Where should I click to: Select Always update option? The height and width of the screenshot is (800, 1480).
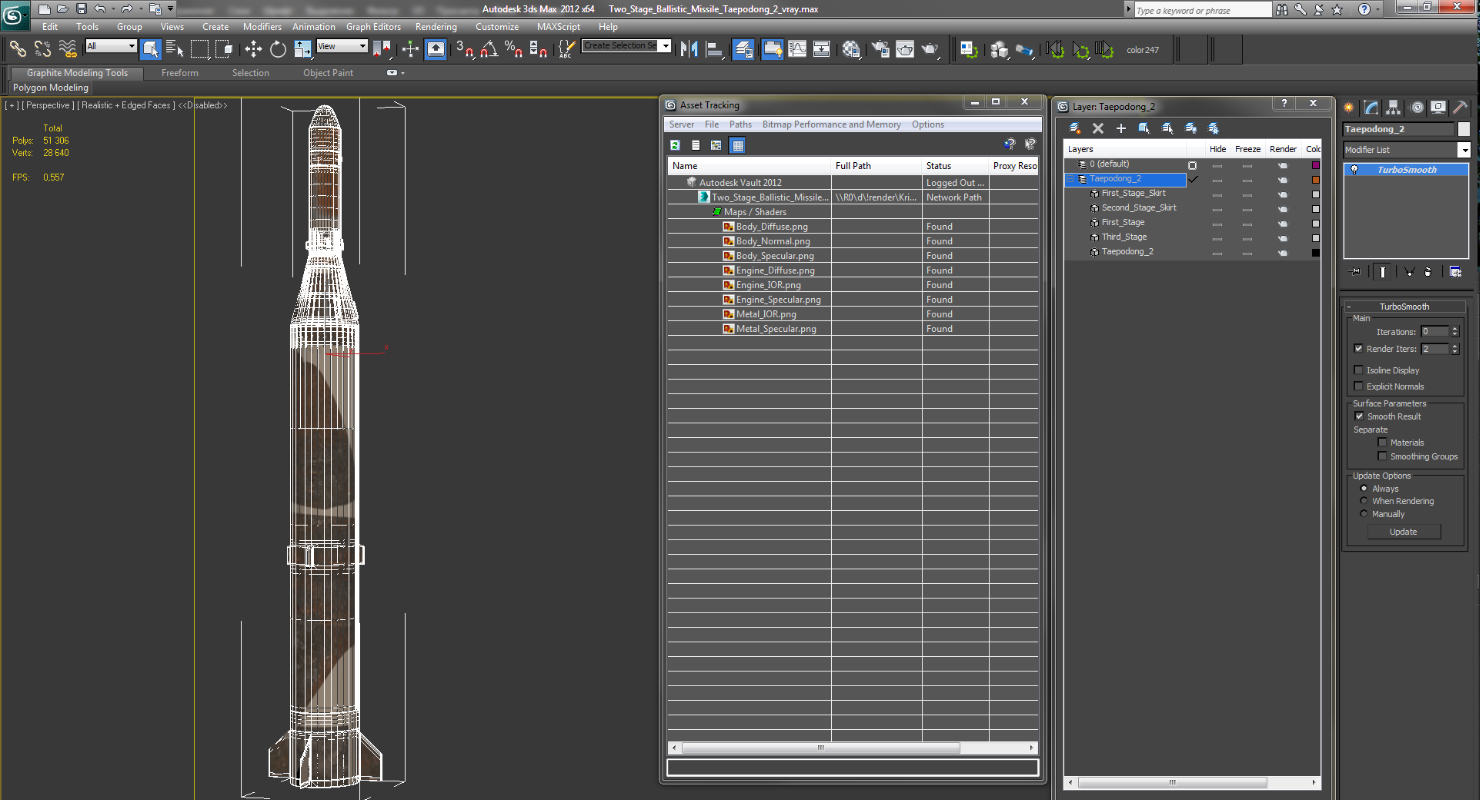pos(1364,488)
